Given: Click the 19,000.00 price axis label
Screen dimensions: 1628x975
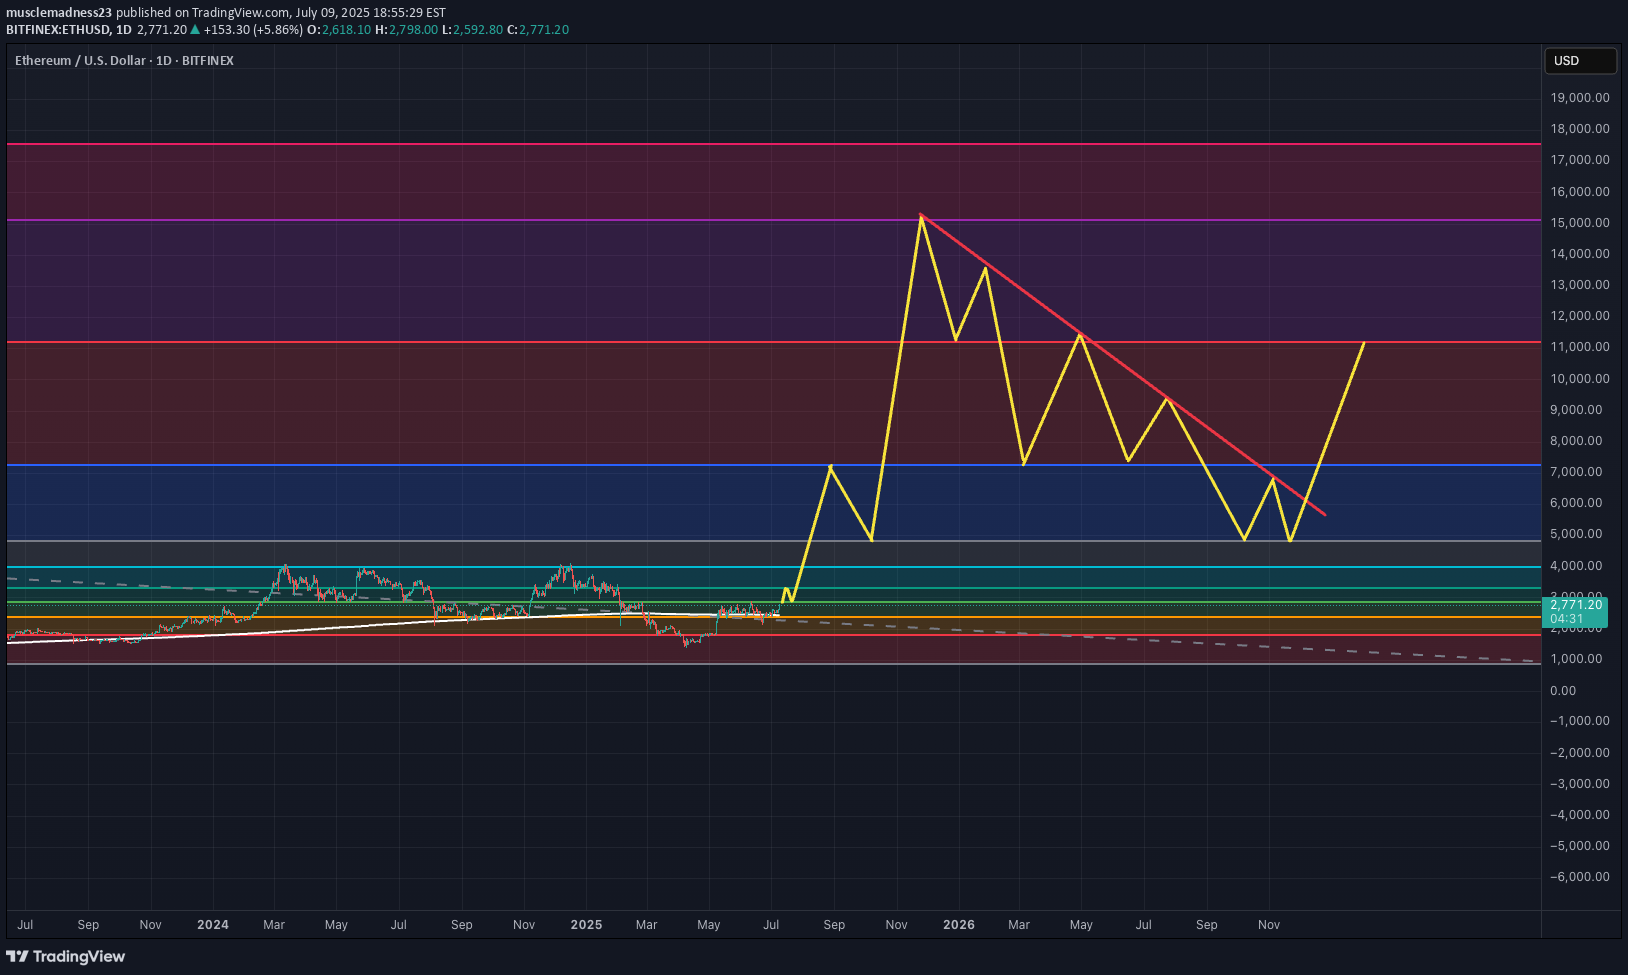Looking at the screenshot, I should point(1580,98).
